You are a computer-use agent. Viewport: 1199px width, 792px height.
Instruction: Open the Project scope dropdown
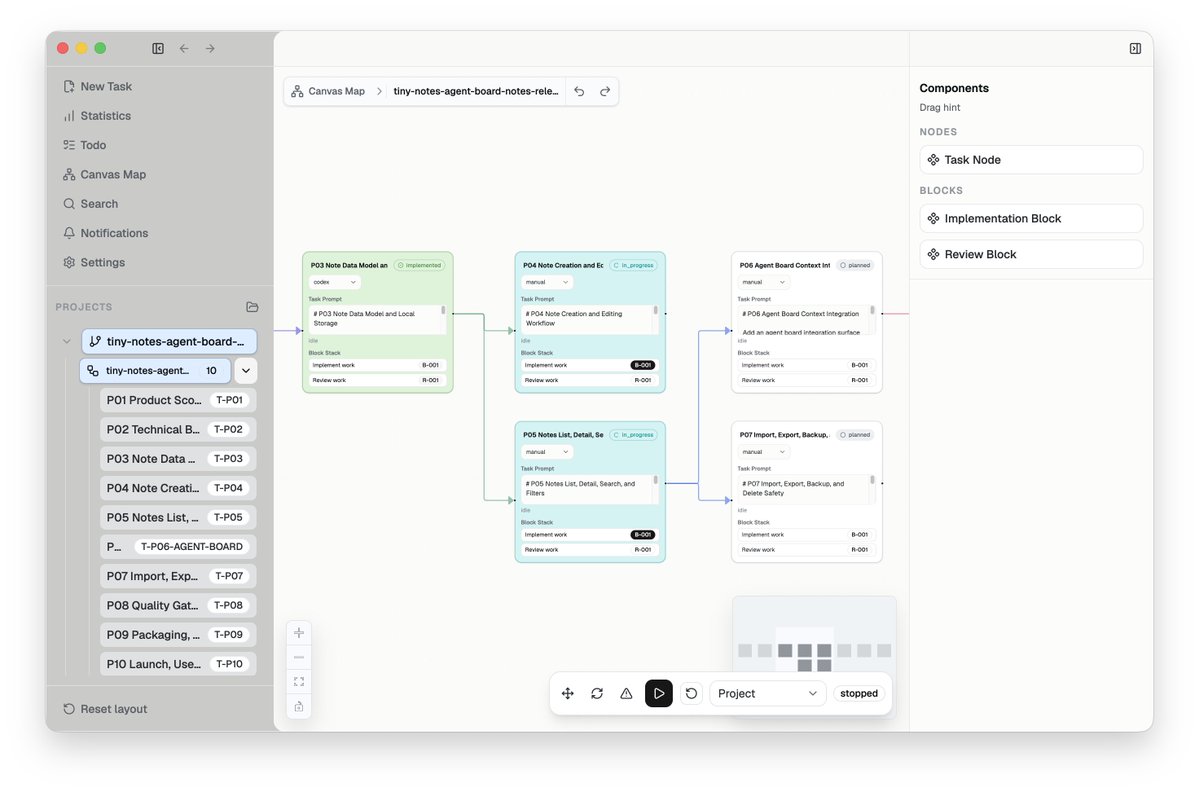pyautogui.click(x=768, y=693)
